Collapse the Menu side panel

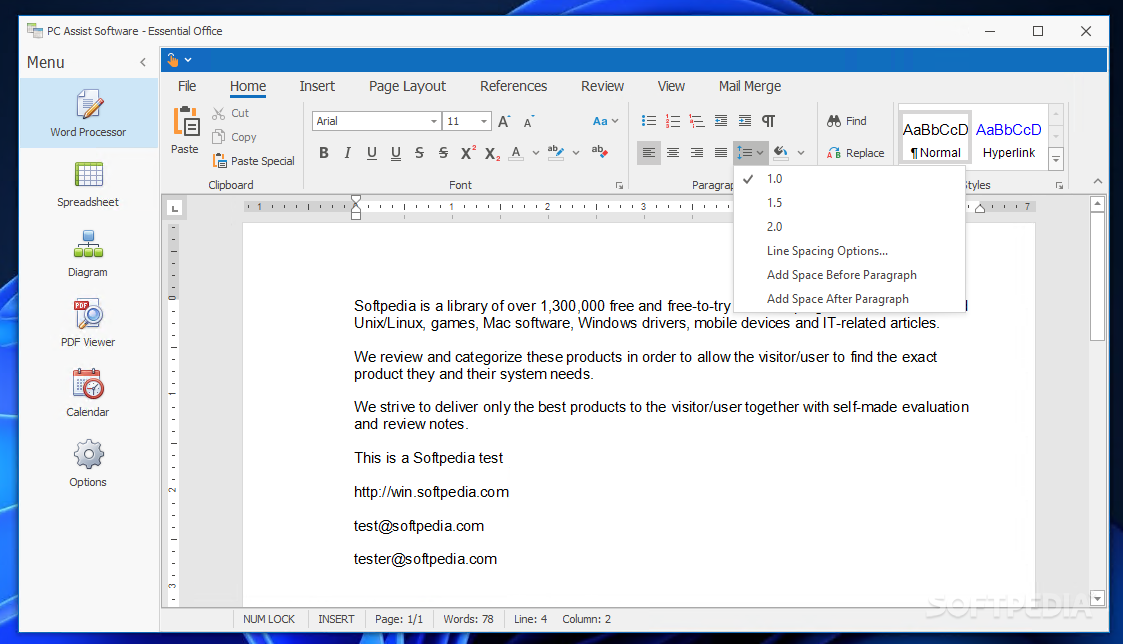(x=143, y=62)
